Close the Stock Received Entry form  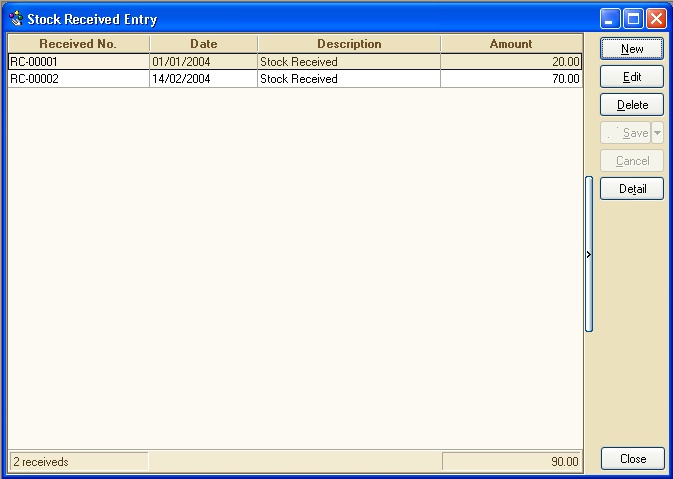(x=633, y=459)
